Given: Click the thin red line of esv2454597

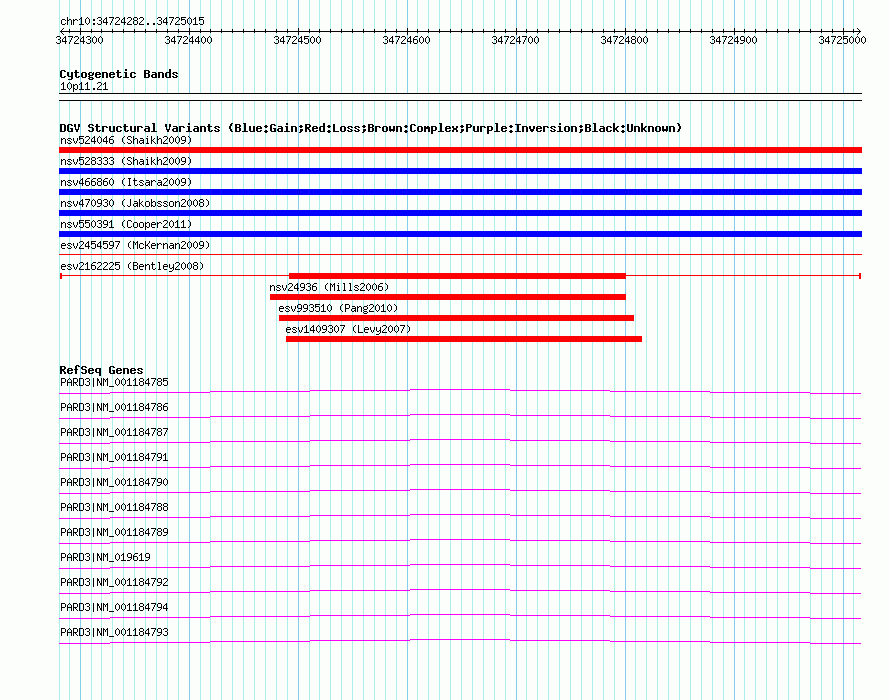Looking at the screenshot, I should coord(460,254).
